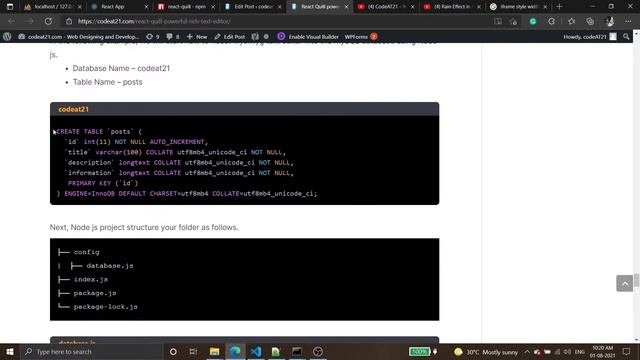Open Cortana circle icon
This screenshot has height=360, width=640.
(x=173, y=351)
